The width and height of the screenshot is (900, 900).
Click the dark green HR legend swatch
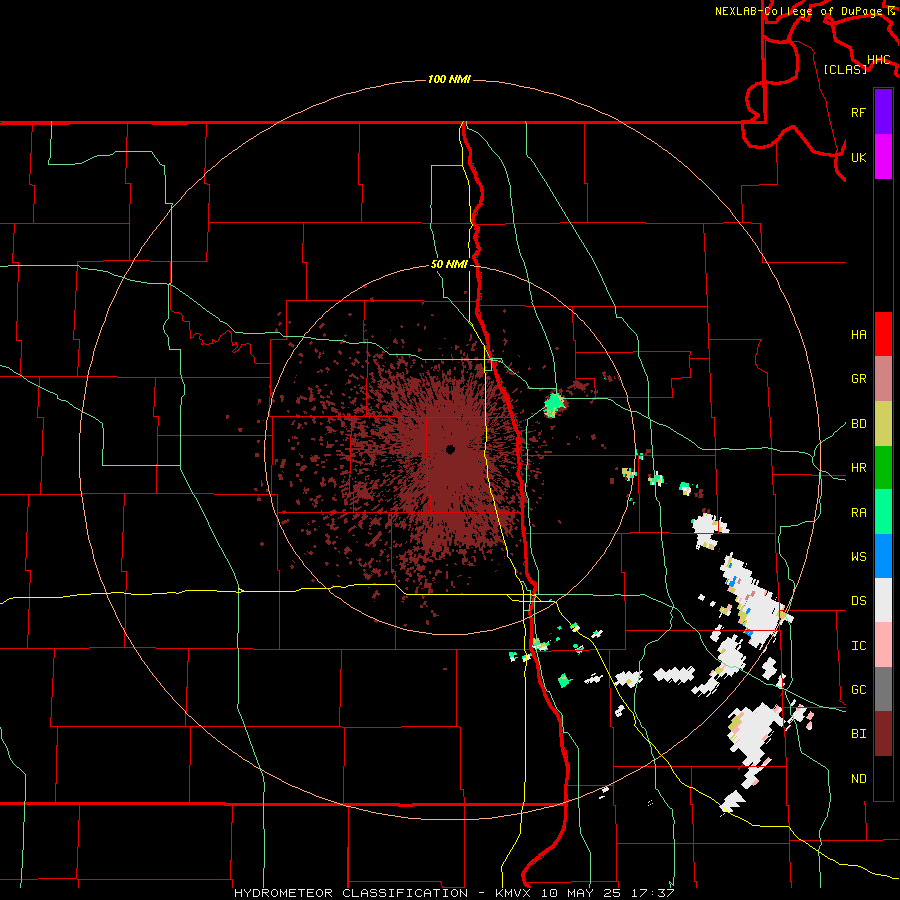(x=883, y=468)
